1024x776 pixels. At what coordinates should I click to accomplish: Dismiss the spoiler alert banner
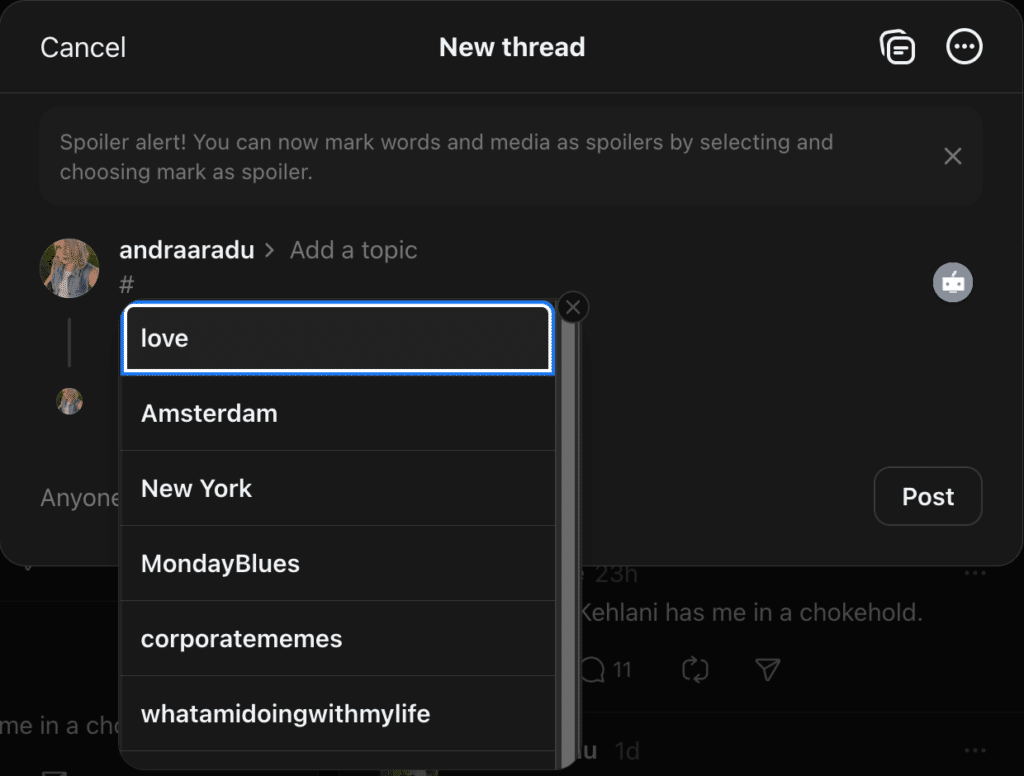click(x=952, y=155)
